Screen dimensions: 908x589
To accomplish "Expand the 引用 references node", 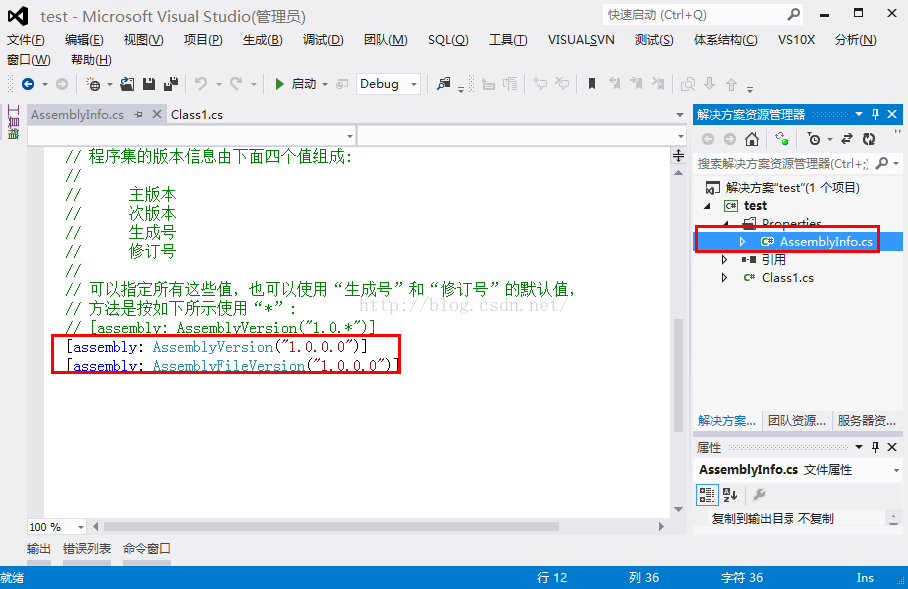I will point(724,259).
